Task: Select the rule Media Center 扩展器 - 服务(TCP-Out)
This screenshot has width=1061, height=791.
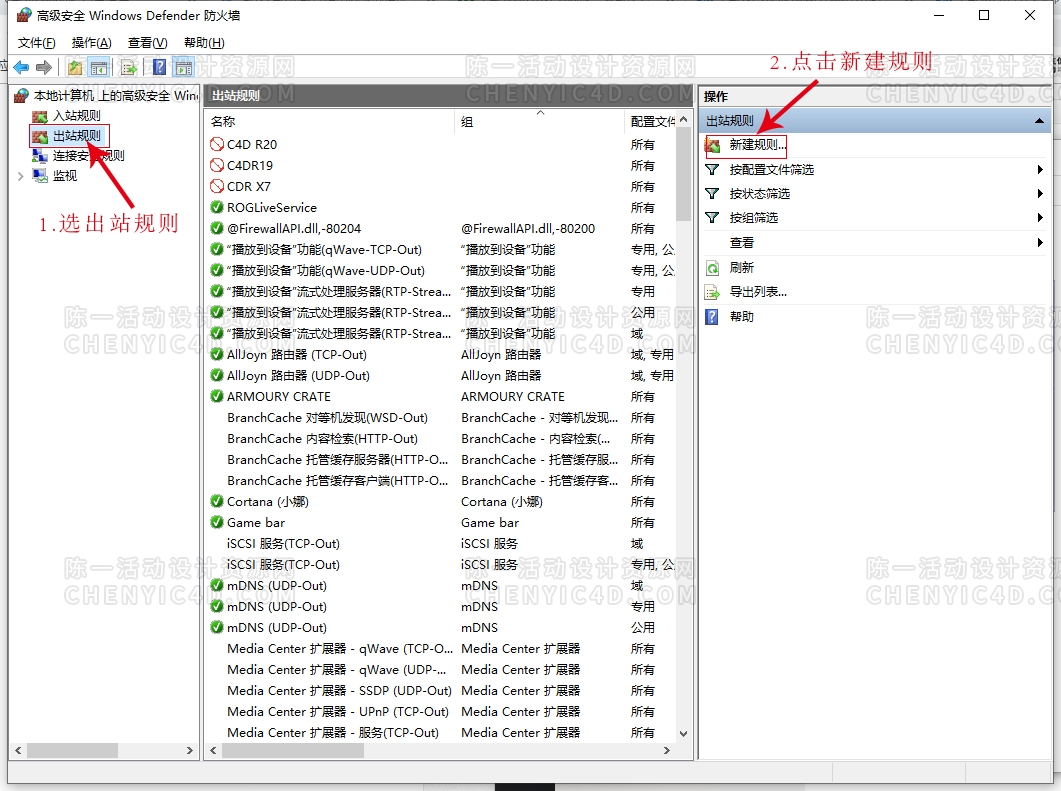Action: [332, 732]
